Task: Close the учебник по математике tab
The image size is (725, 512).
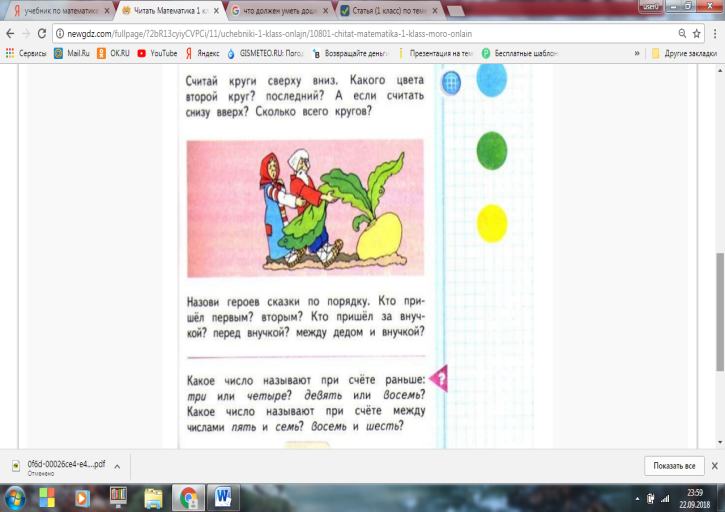Action: click(107, 11)
